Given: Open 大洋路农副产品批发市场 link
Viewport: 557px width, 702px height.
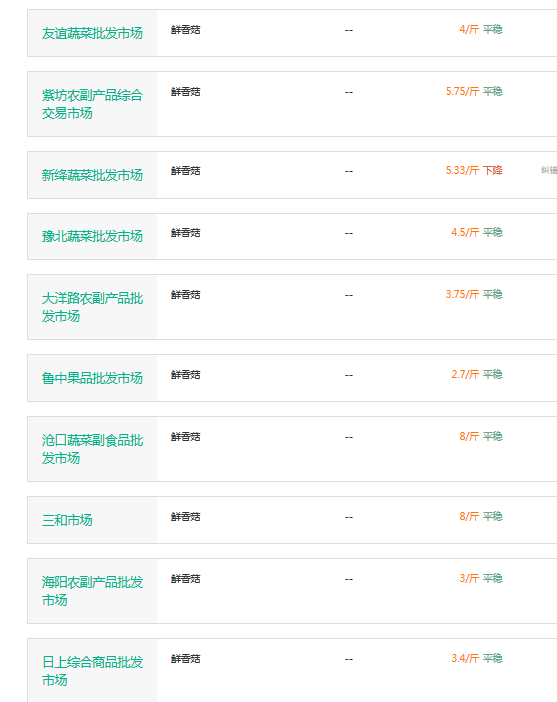Looking at the screenshot, I should coord(92,307).
